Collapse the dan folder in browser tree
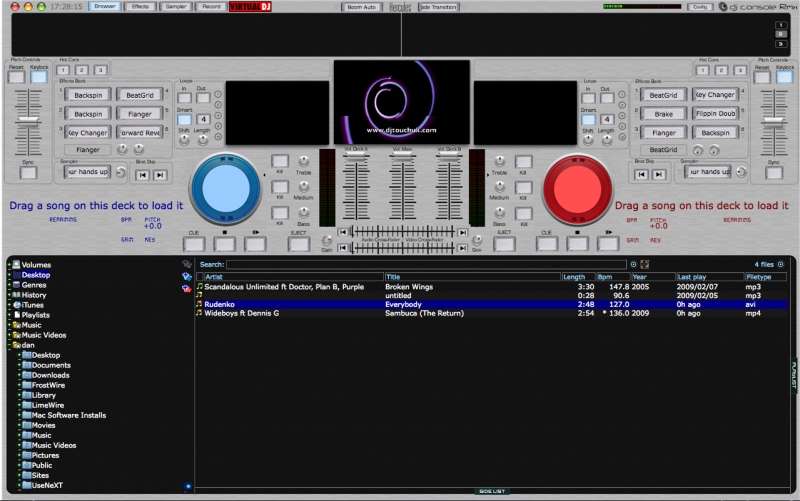The width and height of the screenshot is (800, 501). point(10,345)
